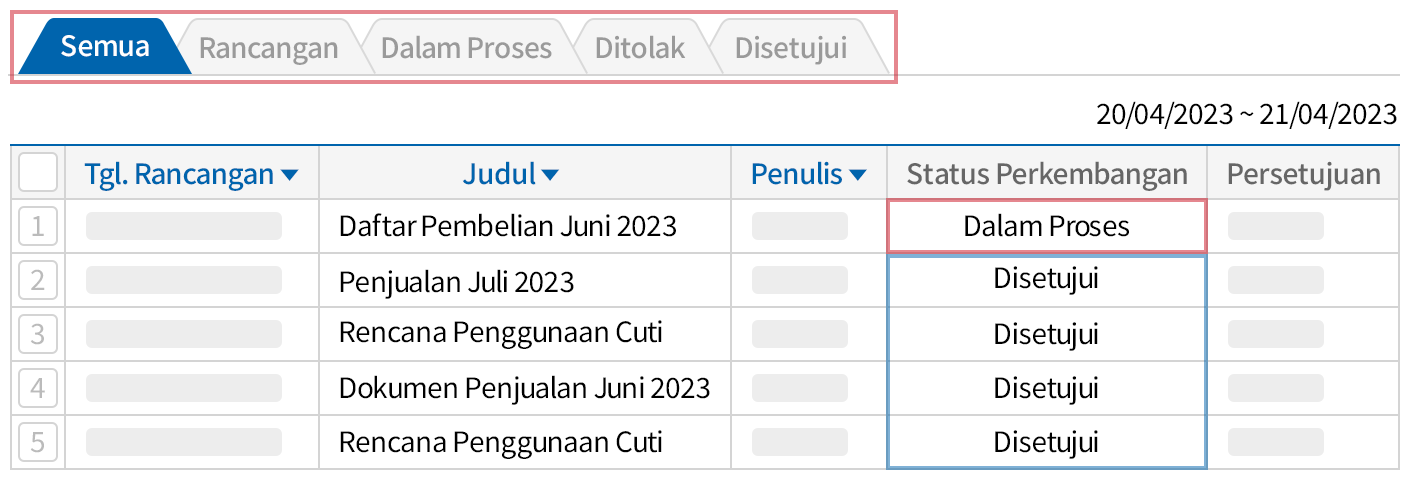
Task: Show the Ditolak tab
Action: [x=640, y=48]
